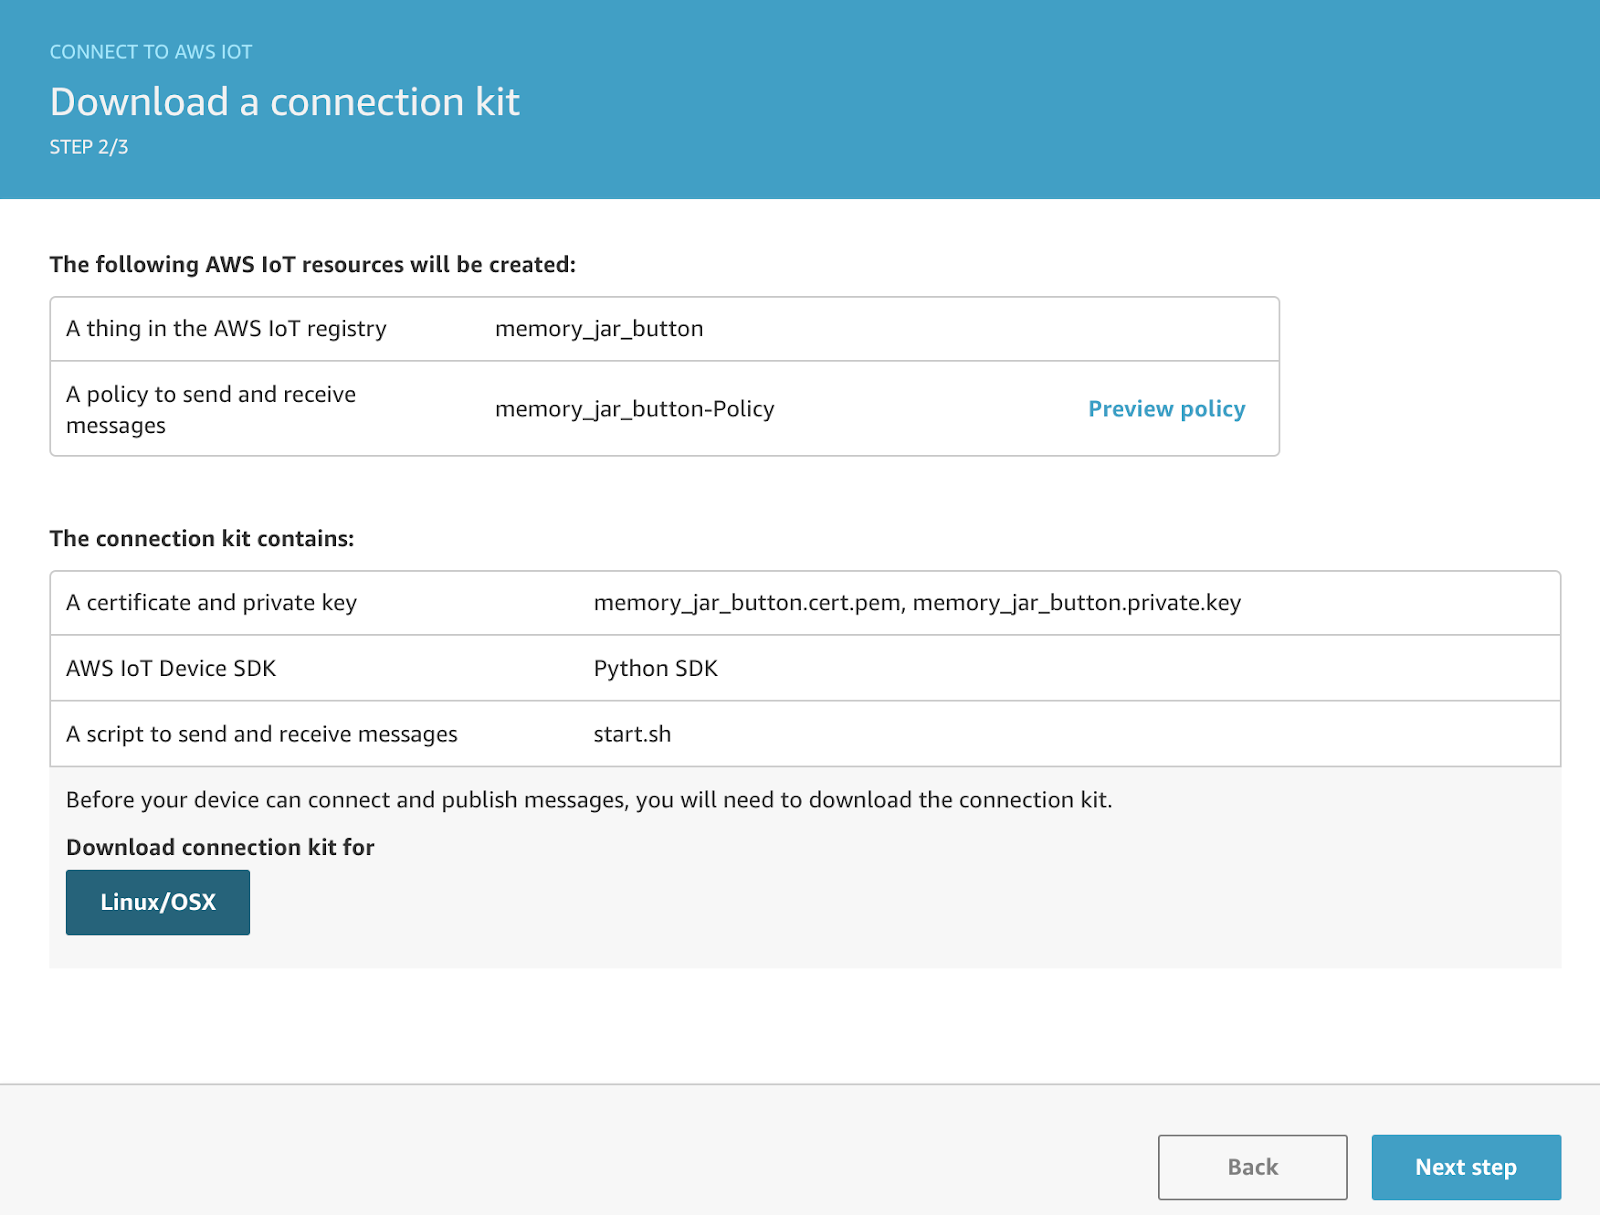
Task: Click the 'Before your device can connect' notice
Action: tap(589, 800)
